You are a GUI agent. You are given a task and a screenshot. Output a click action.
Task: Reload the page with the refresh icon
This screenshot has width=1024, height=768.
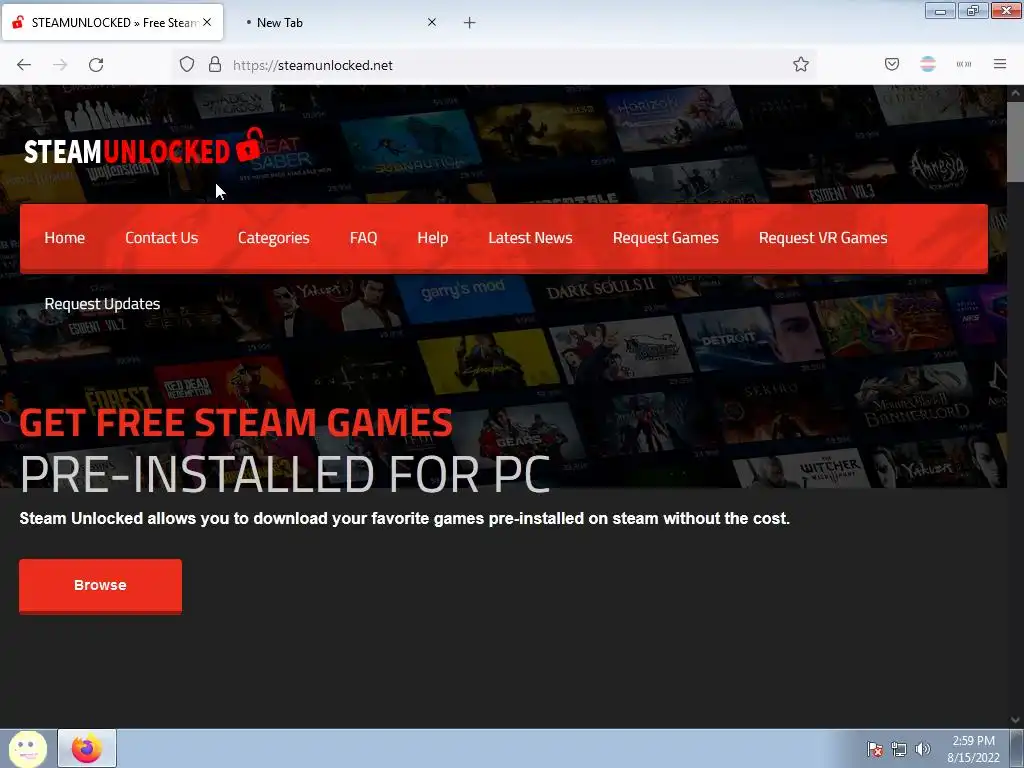pyautogui.click(x=96, y=65)
